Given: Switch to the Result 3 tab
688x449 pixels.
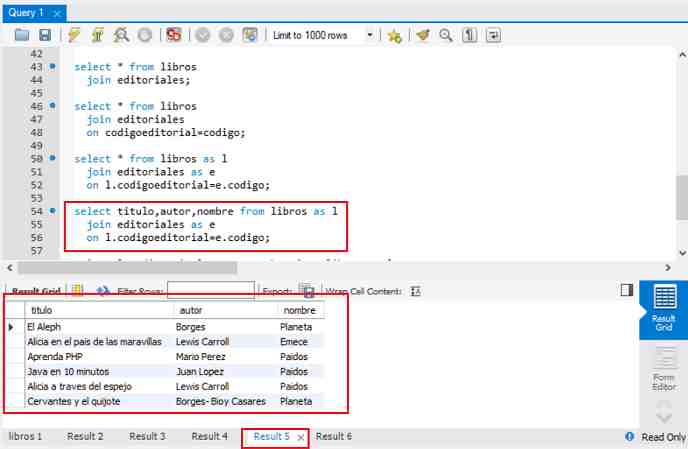Looking at the screenshot, I should (x=147, y=436).
